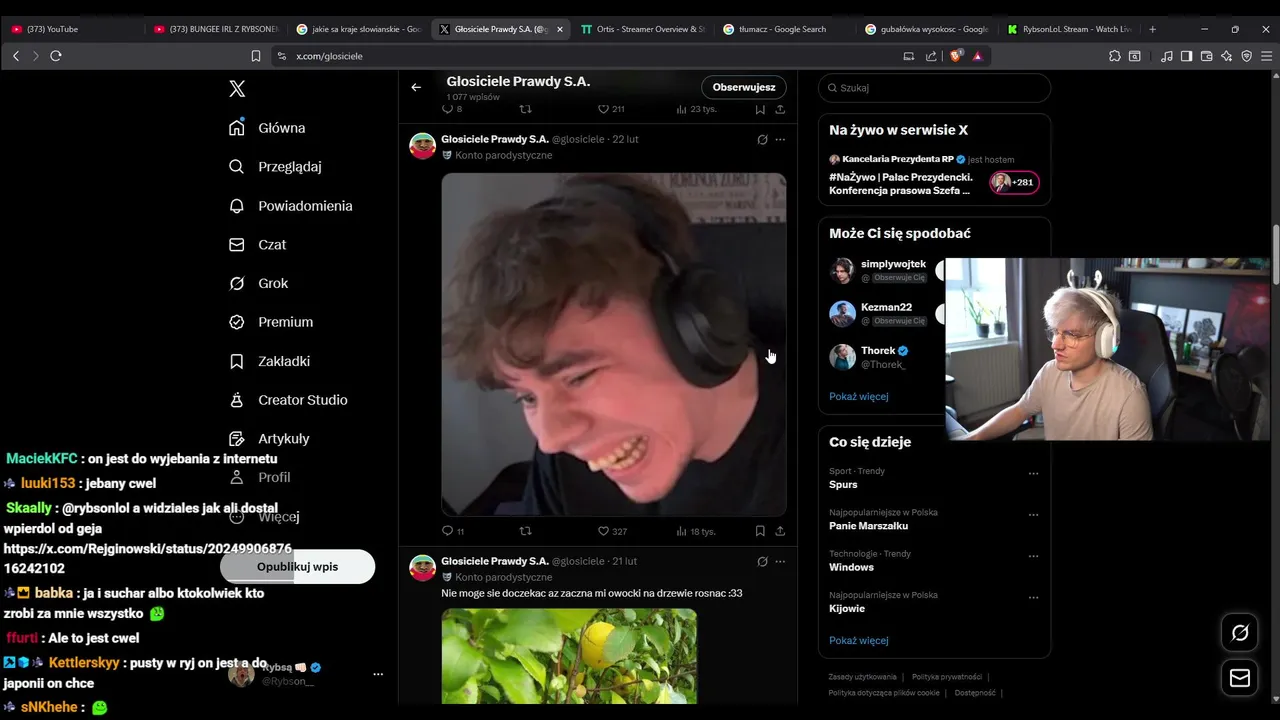Reload the page in the browser
The image size is (1280, 720).
click(x=56, y=56)
